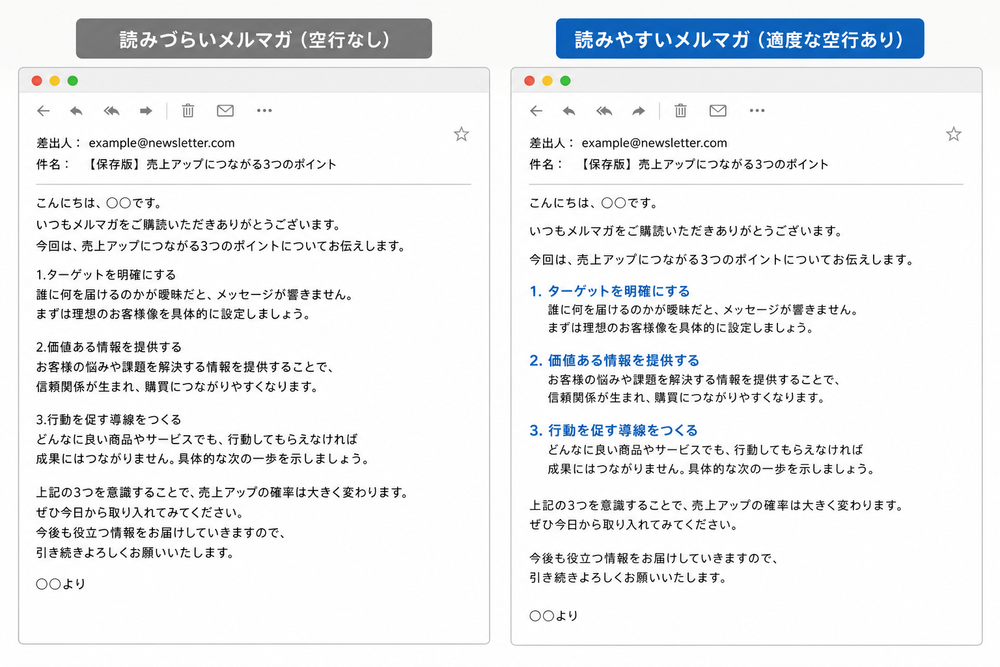The width and height of the screenshot is (1000, 667).
Task: Click subject line 【保存版】 in left window
Action: coord(212,164)
